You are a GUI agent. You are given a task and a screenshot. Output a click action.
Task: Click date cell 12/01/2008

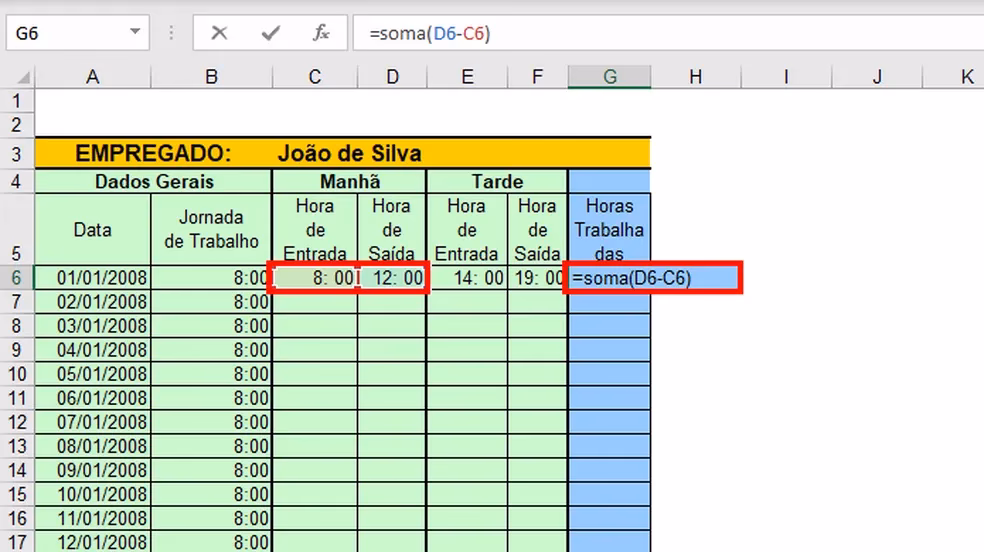tap(93, 542)
